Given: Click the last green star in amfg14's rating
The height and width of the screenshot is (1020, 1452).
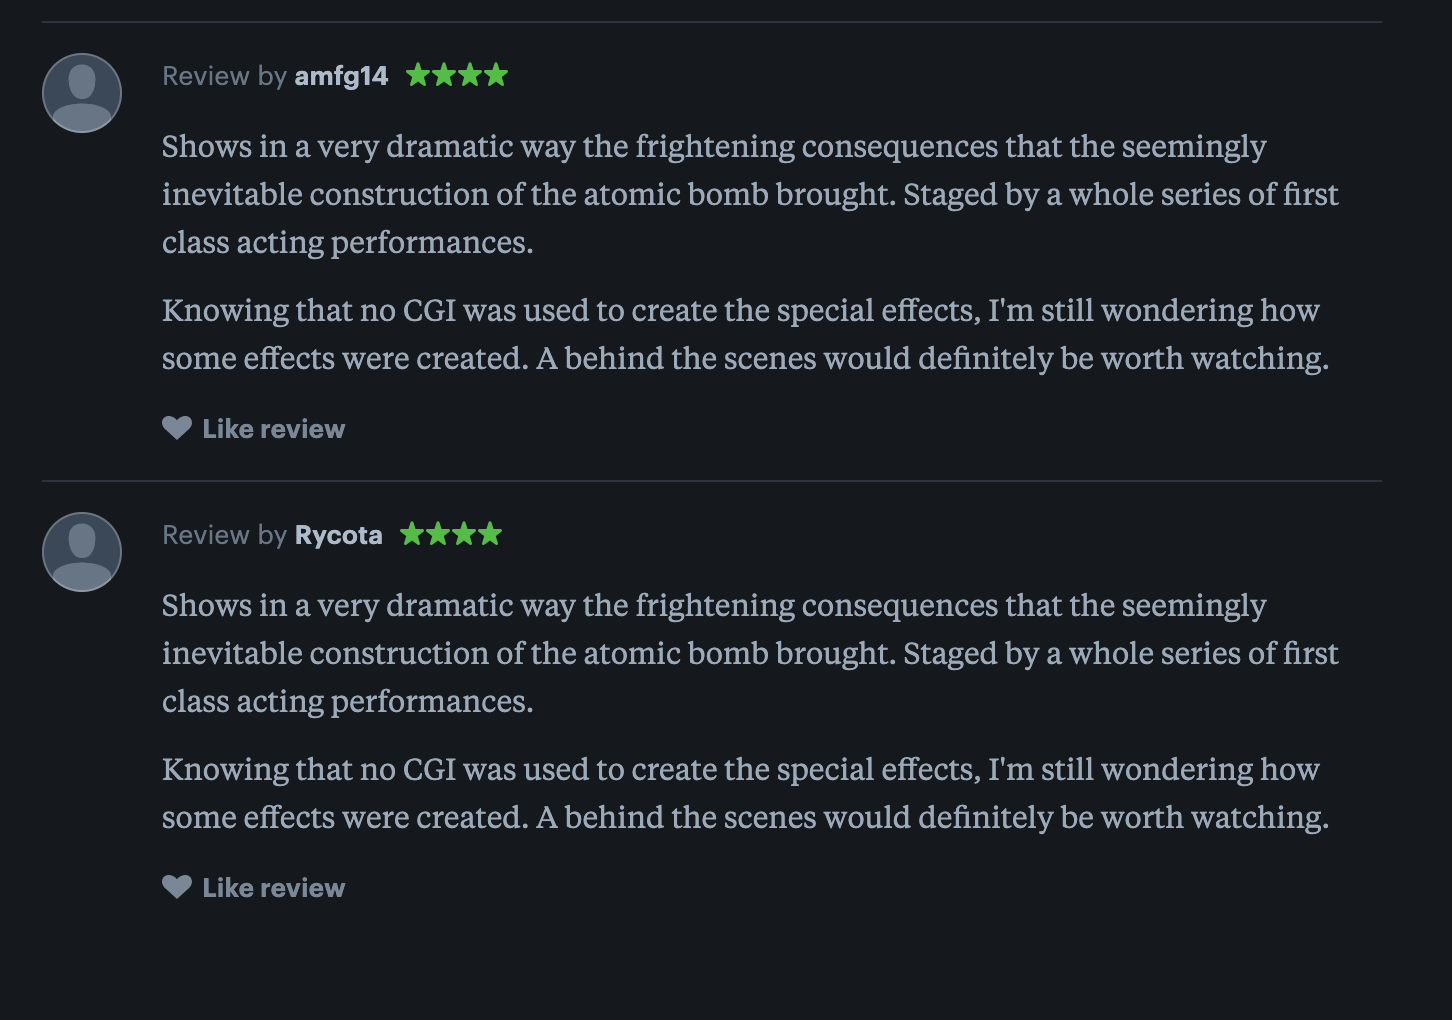Looking at the screenshot, I should (496, 74).
